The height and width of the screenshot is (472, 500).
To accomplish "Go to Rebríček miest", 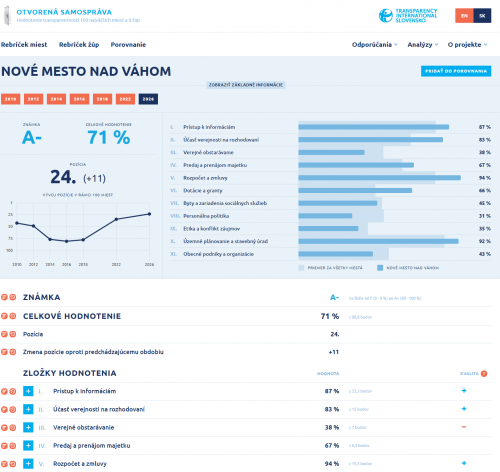I will (24, 45).
